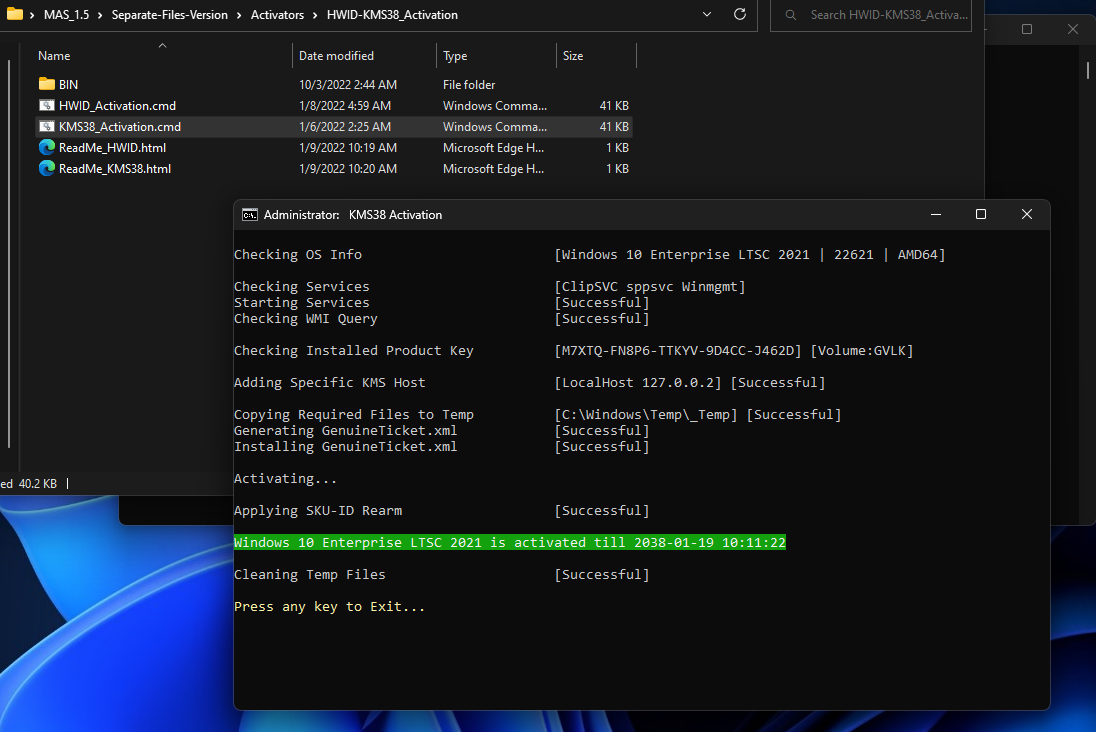Click the green activated till 2038 line

pos(510,543)
